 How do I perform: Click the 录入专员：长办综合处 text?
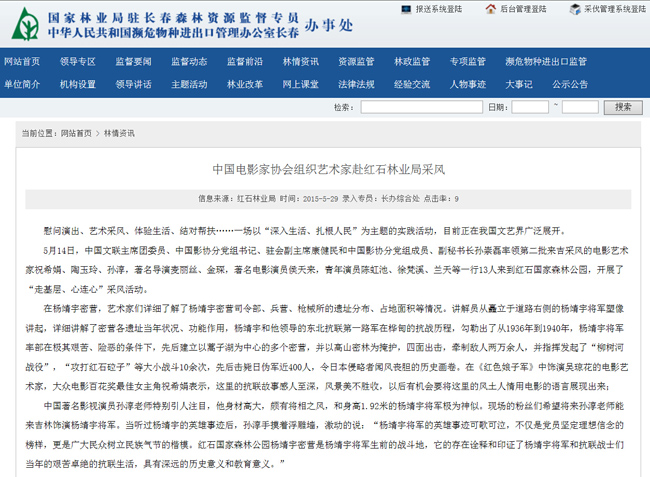(381, 199)
